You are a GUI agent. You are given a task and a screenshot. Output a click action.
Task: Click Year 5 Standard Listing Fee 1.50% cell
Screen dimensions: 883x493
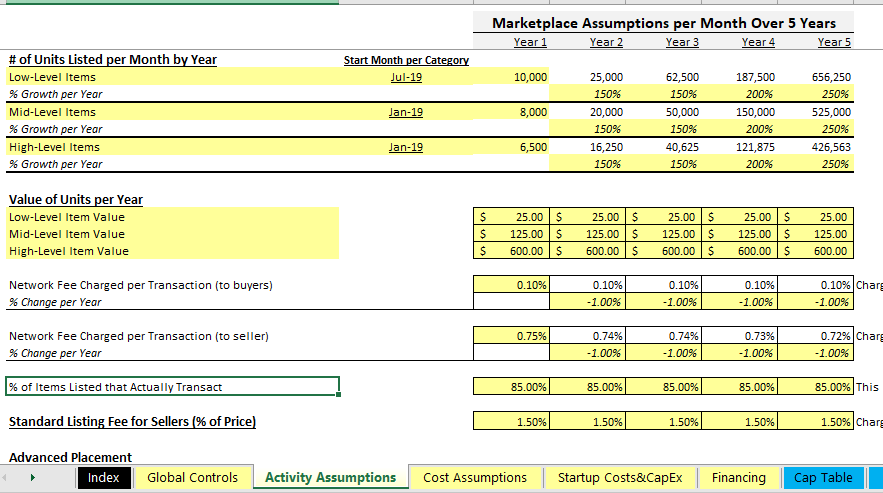[815, 421]
